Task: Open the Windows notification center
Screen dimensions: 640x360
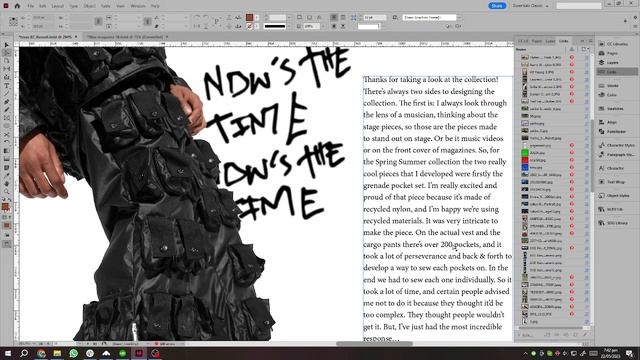Action: coord(630,353)
